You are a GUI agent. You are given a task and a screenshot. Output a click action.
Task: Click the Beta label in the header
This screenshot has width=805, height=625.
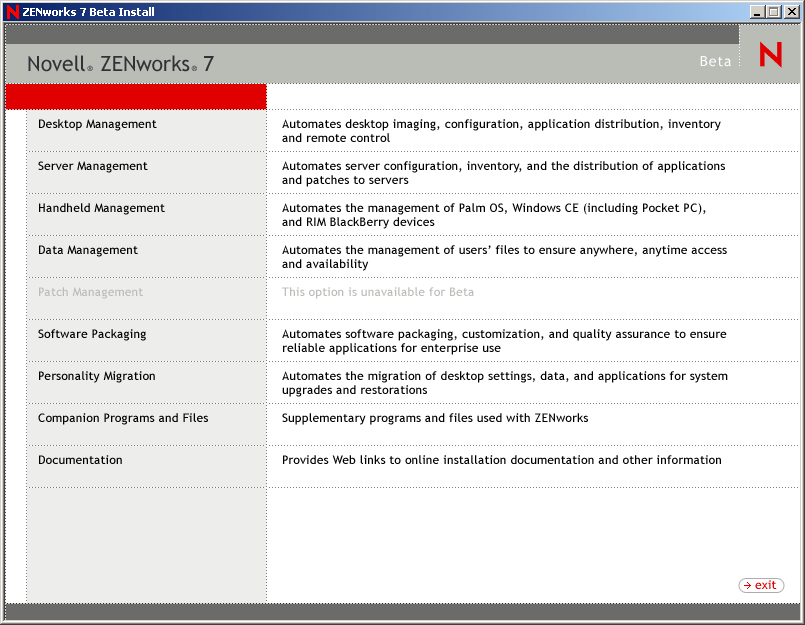(715, 62)
